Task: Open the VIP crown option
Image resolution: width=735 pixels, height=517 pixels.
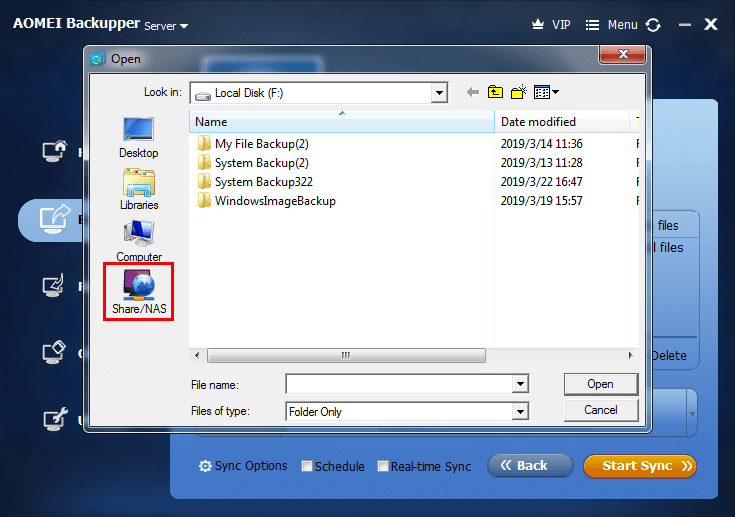Action: click(x=551, y=24)
